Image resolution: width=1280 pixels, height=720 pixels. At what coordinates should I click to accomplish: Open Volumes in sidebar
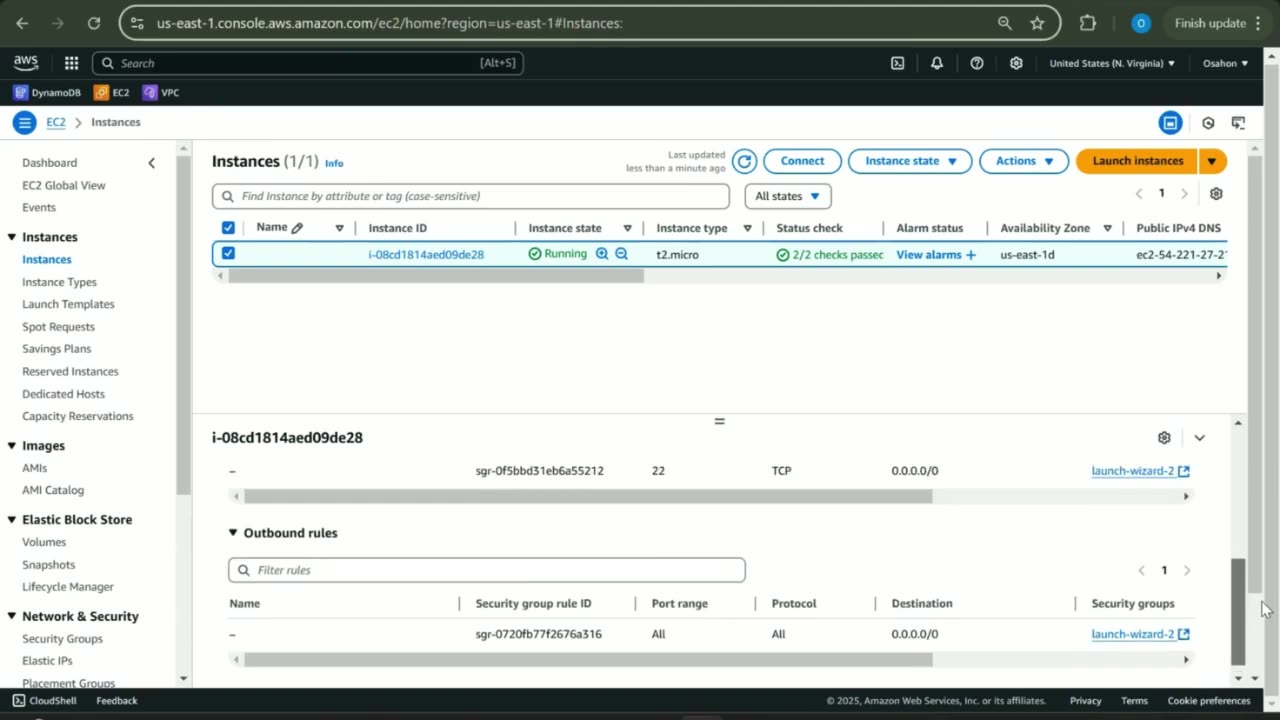[44, 542]
